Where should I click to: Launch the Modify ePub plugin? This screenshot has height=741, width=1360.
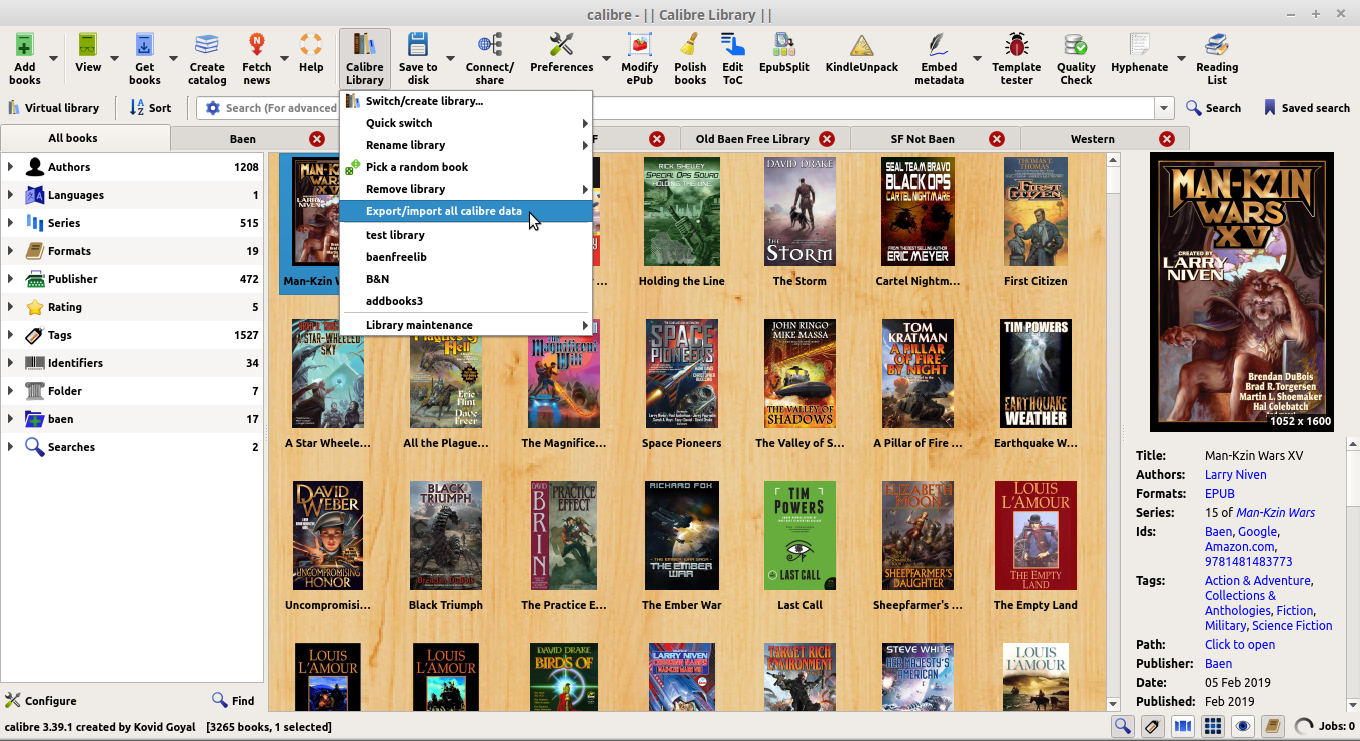point(640,59)
